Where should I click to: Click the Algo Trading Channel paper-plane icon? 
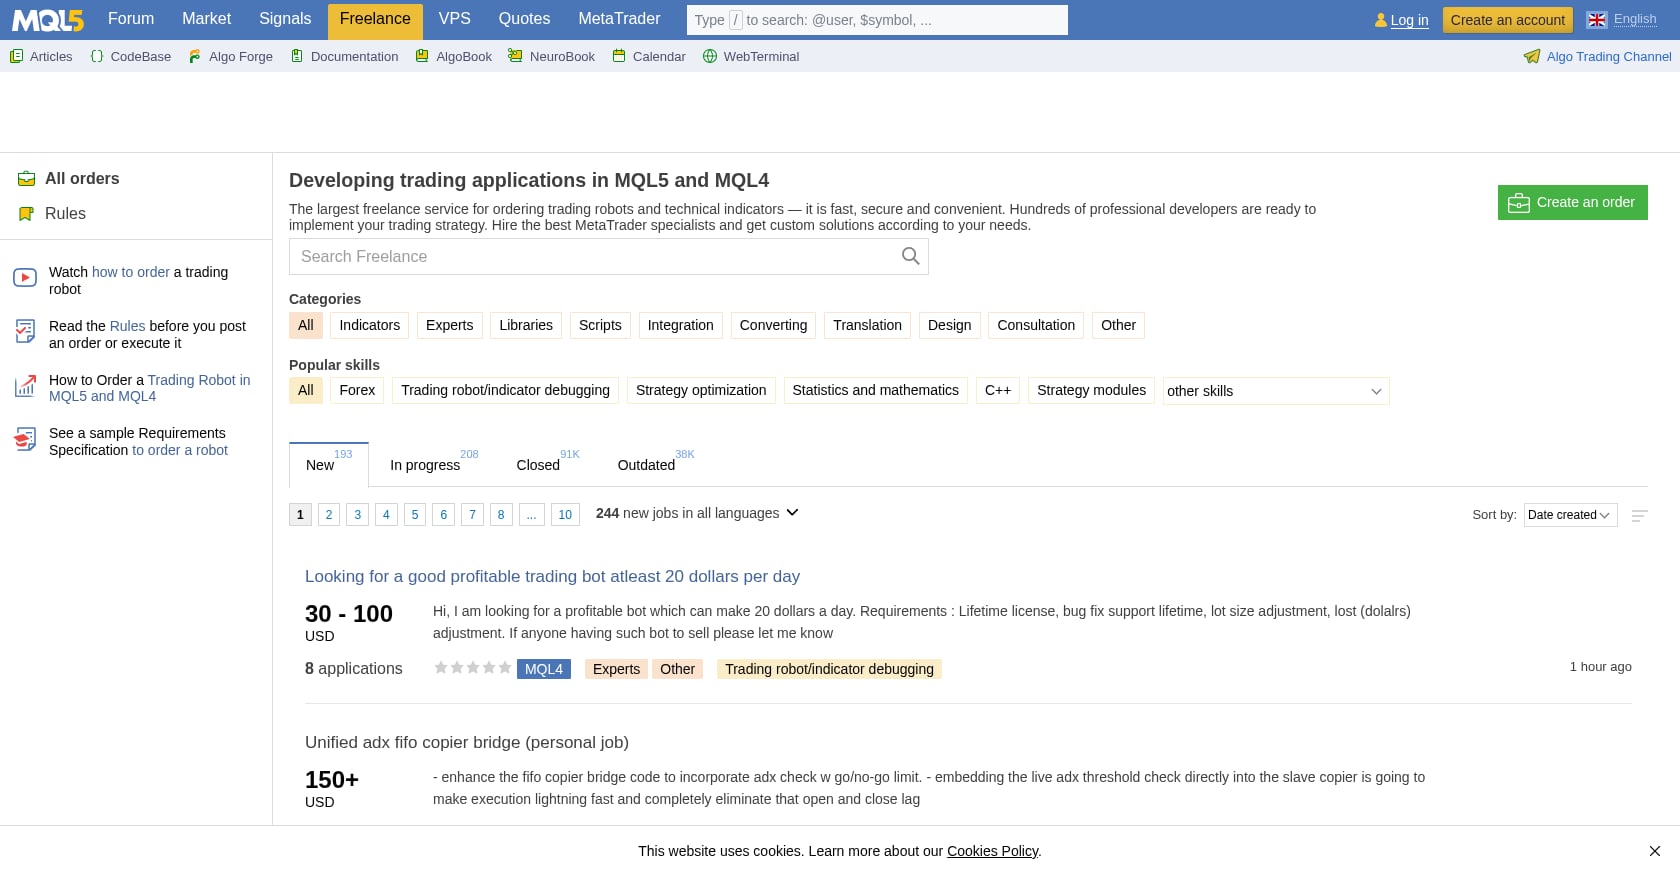pyautogui.click(x=1532, y=56)
